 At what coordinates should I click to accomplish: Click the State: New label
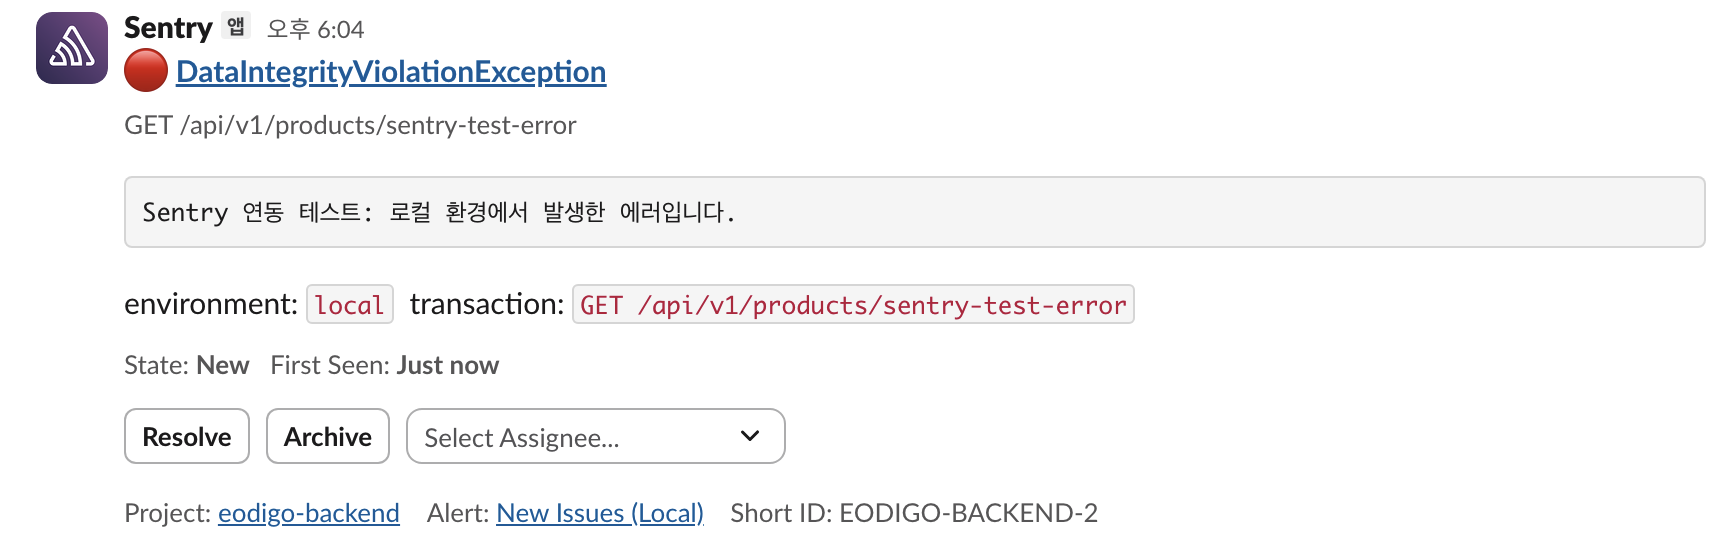coord(186,365)
